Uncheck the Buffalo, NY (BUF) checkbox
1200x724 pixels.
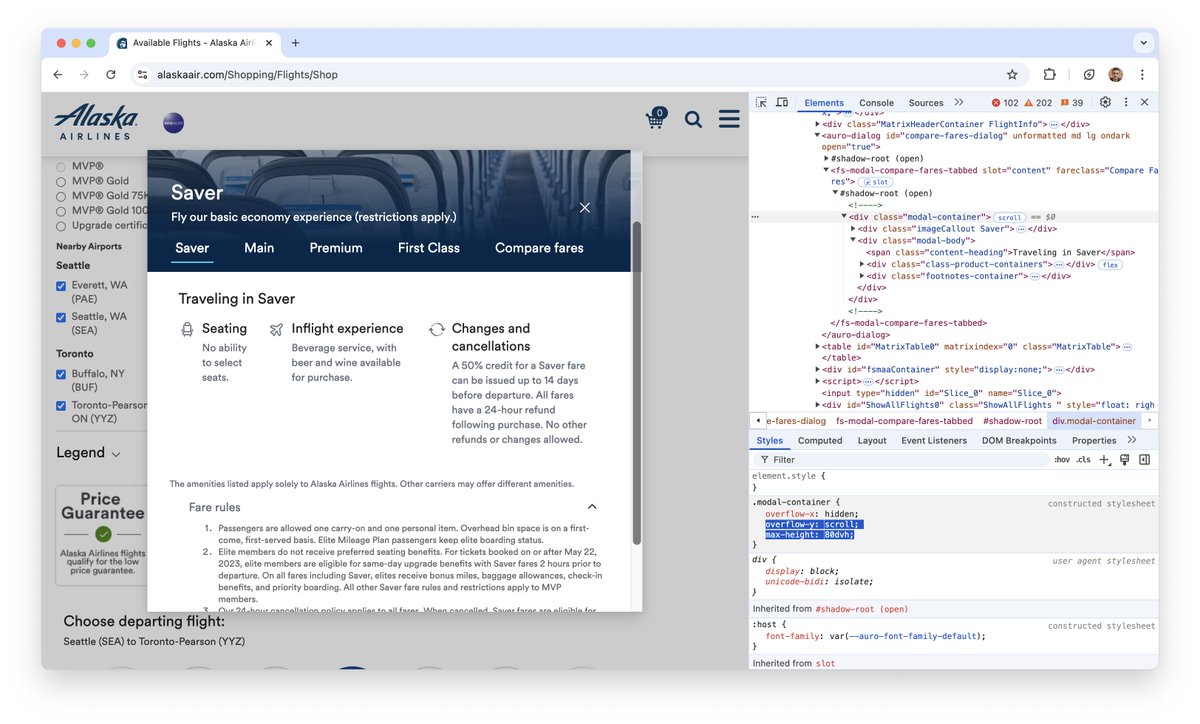[61, 375]
